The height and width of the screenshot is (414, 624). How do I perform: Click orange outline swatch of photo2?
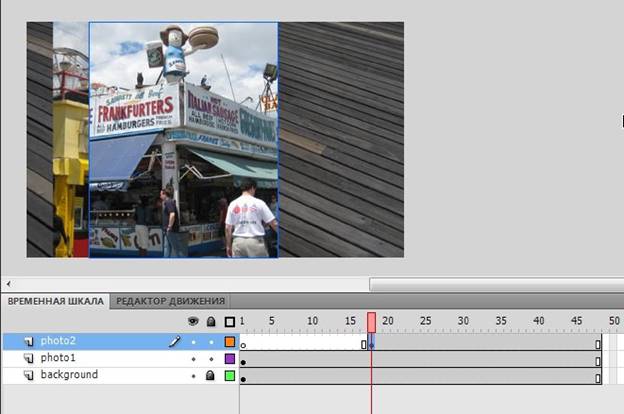[x=230, y=342]
